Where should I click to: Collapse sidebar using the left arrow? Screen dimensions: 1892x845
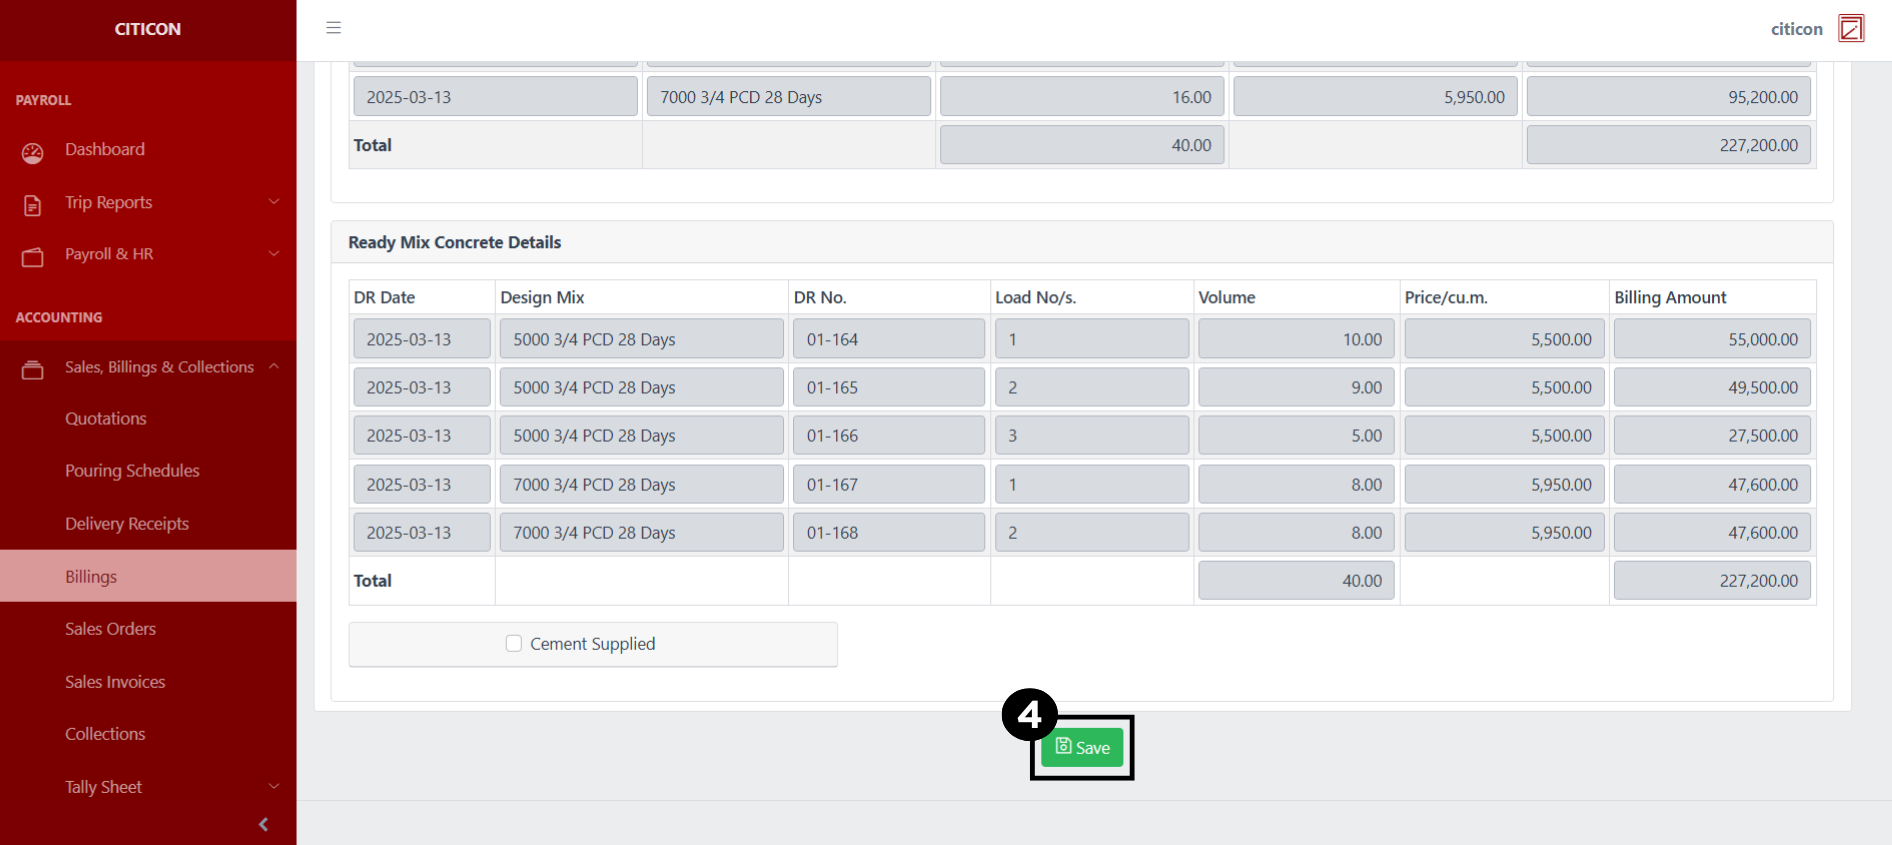point(263,824)
